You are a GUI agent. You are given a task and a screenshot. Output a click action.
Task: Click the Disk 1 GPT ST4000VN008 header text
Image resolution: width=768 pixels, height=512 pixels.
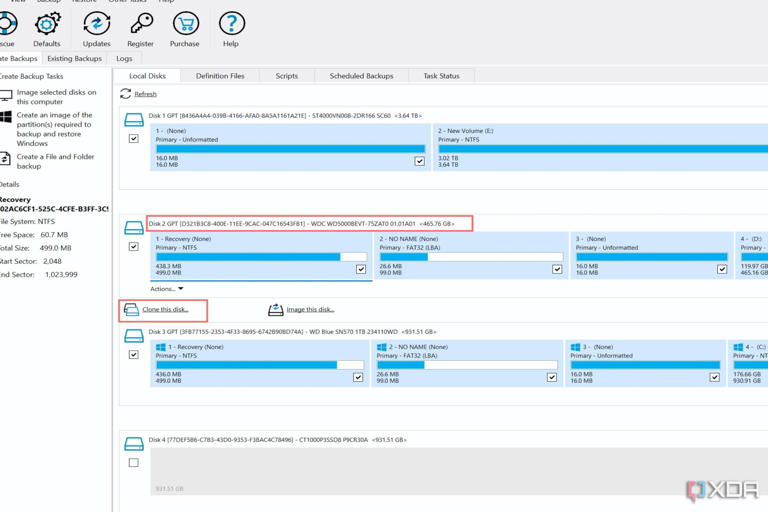285,116
